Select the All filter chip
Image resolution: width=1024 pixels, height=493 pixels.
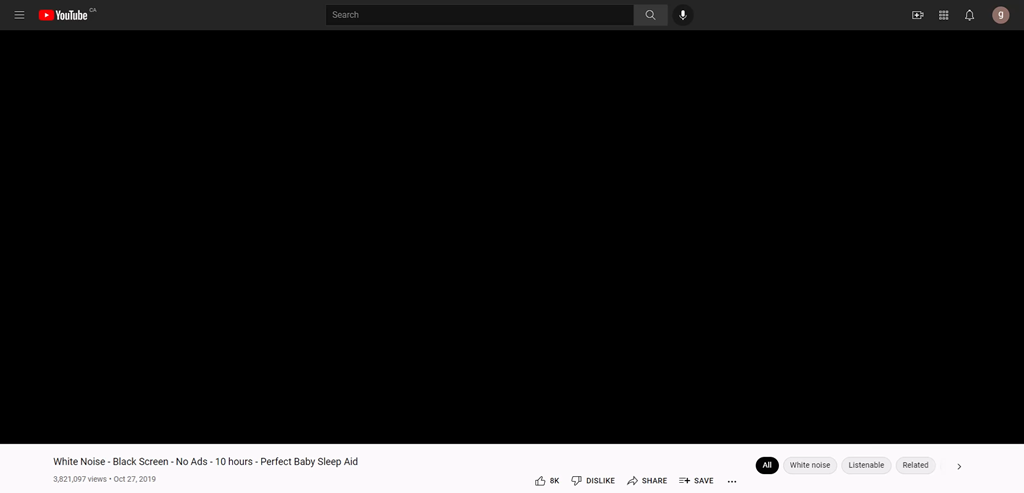(766, 465)
